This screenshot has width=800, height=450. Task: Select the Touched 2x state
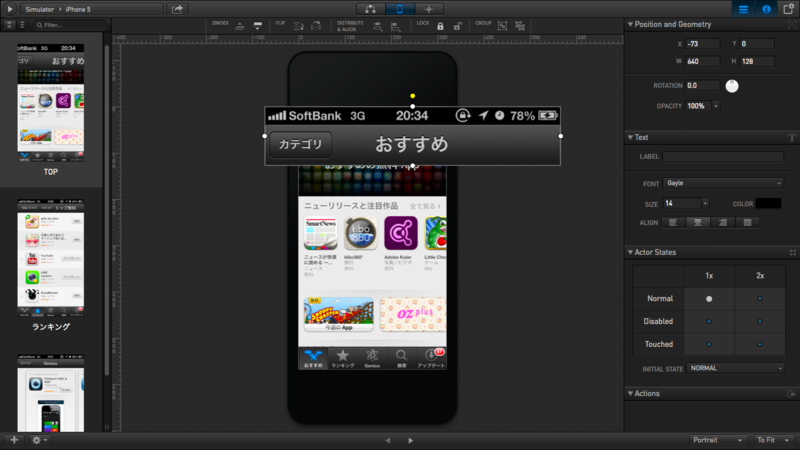(x=760, y=344)
